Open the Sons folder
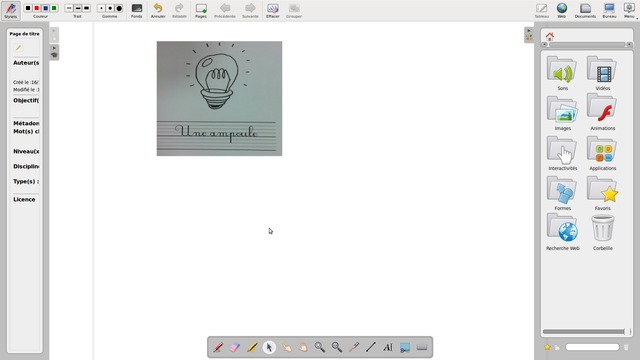The width and height of the screenshot is (640, 360). tap(562, 73)
